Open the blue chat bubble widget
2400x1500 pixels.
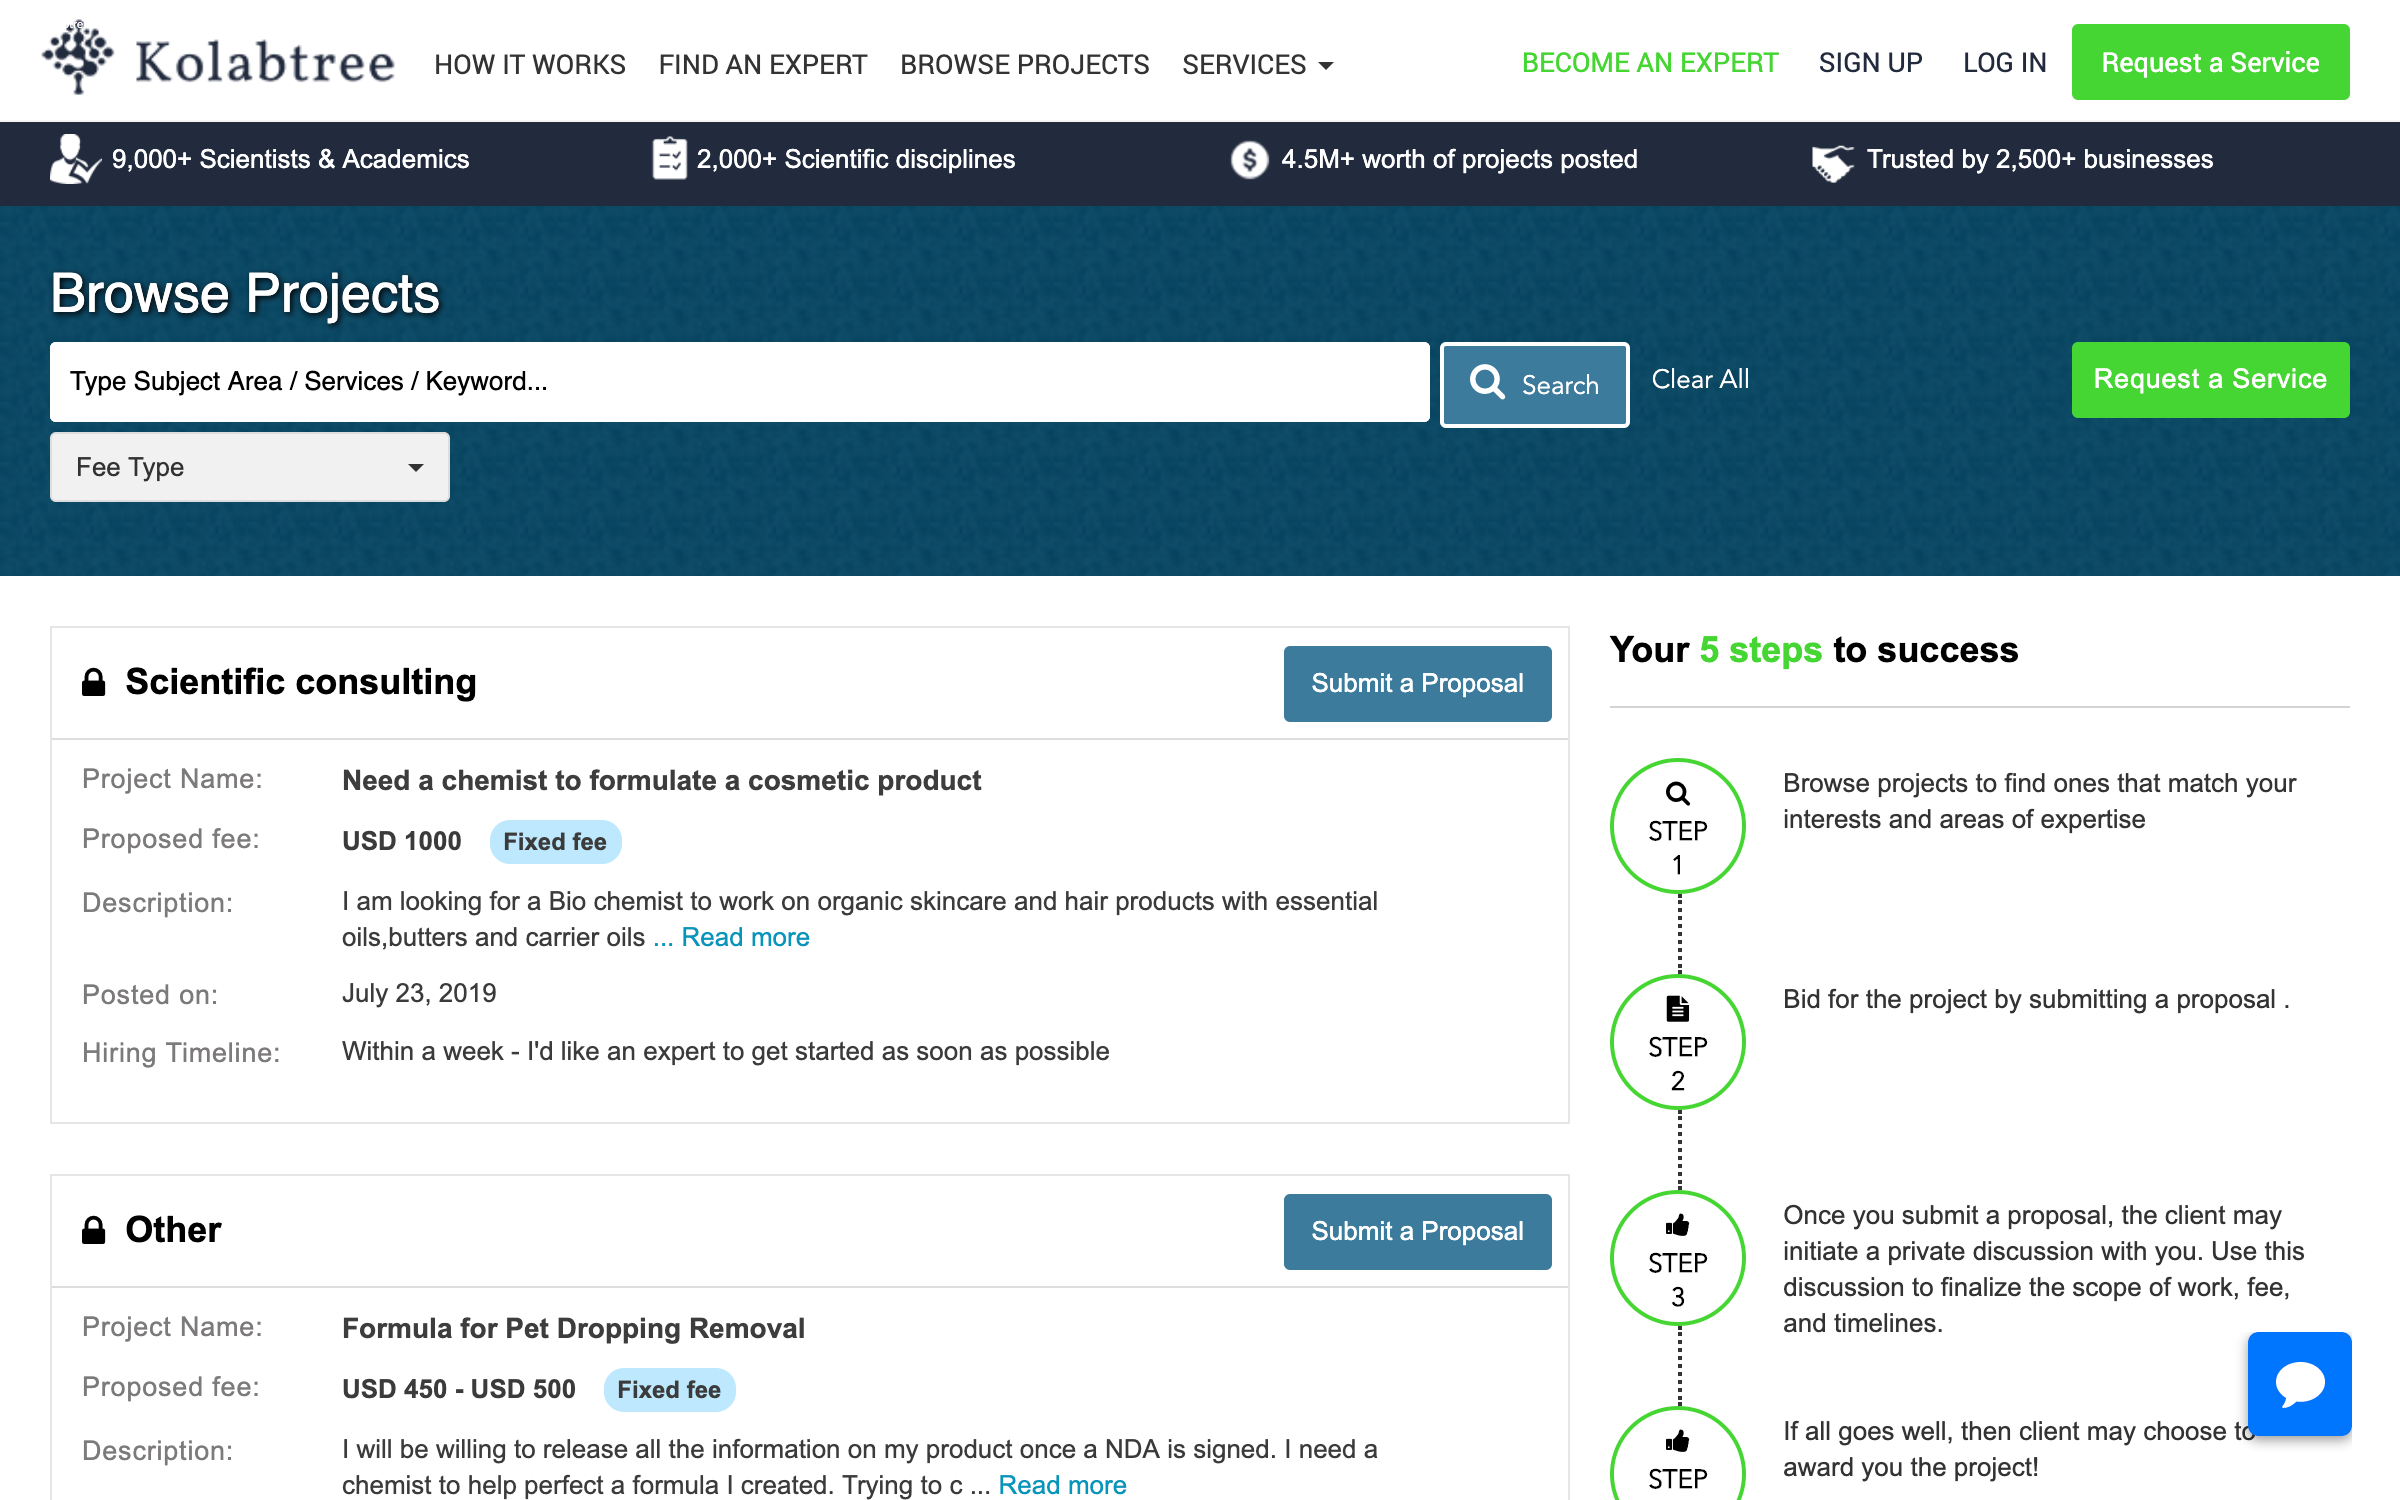click(2299, 1384)
